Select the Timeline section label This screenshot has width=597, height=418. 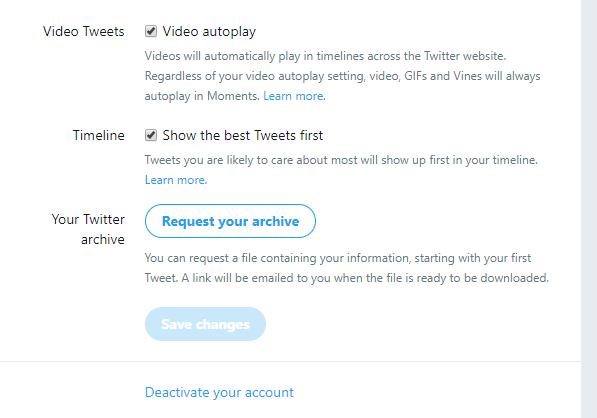click(x=99, y=135)
